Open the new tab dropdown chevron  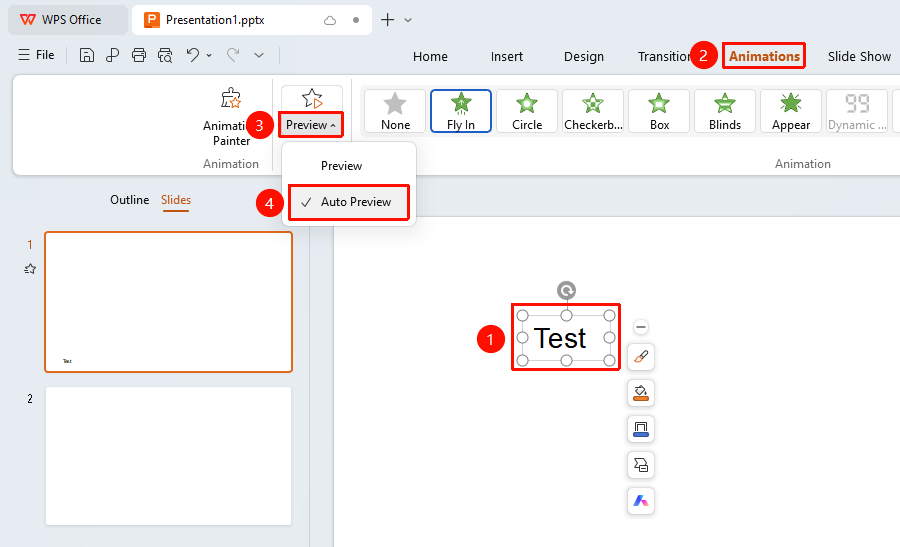click(x=408, y=20)
